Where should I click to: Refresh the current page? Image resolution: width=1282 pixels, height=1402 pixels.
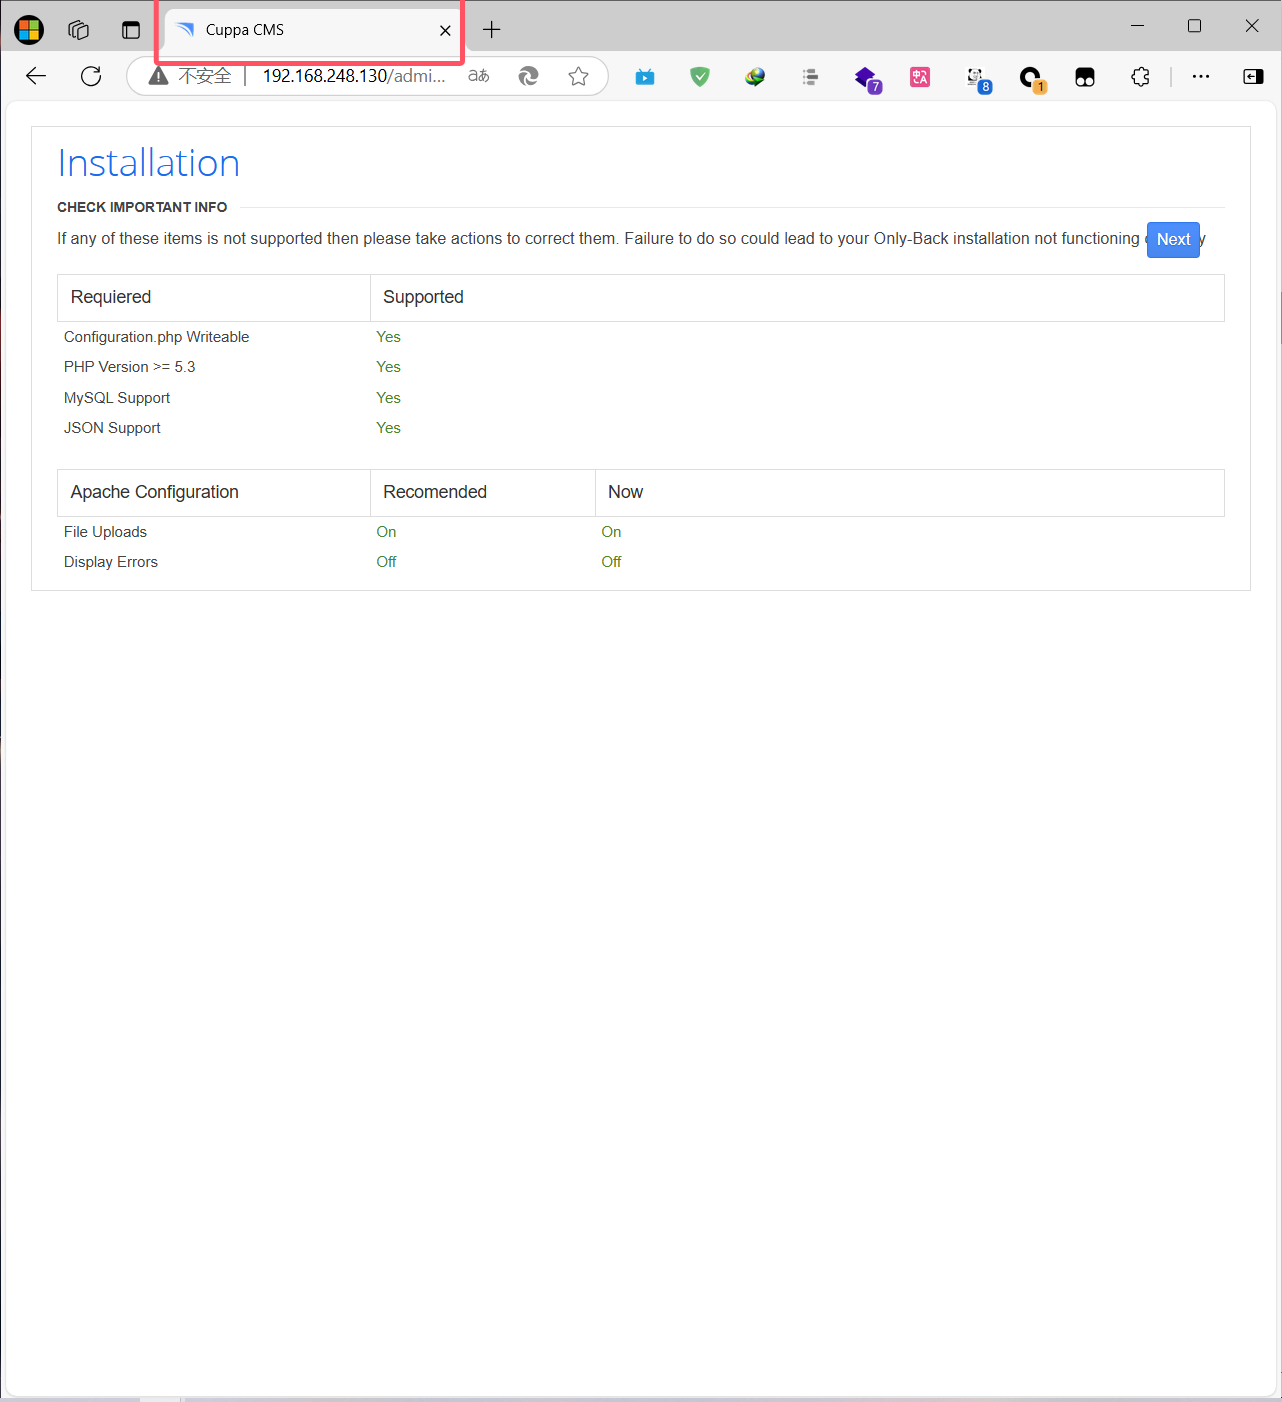91,77
